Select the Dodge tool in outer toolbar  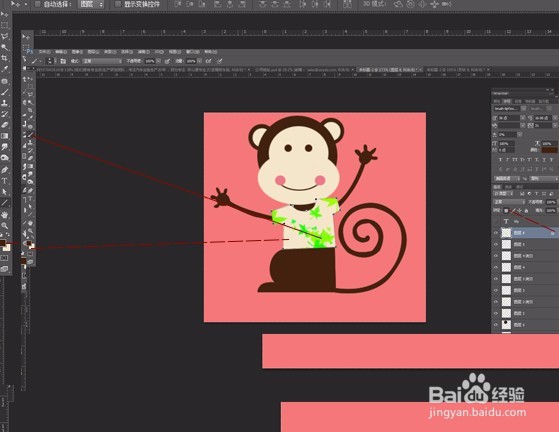5,158
